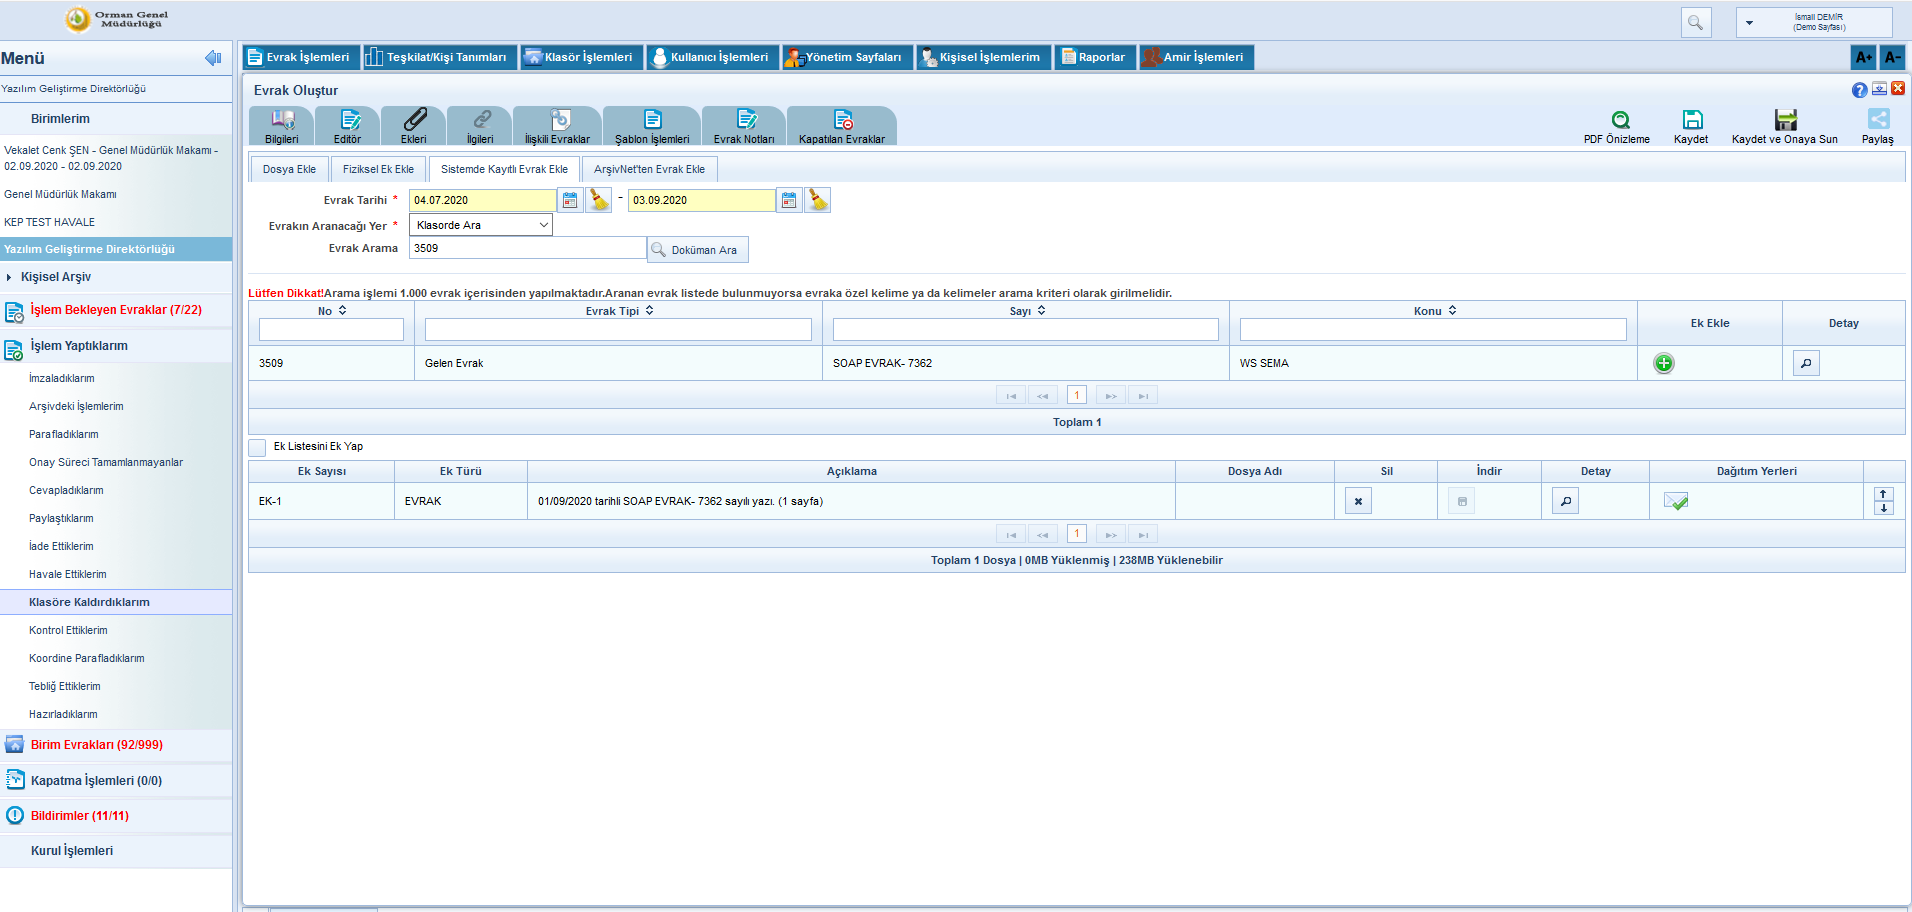Open Raporlar menu
This screenshot has height=912, width=1912.
1093,58
